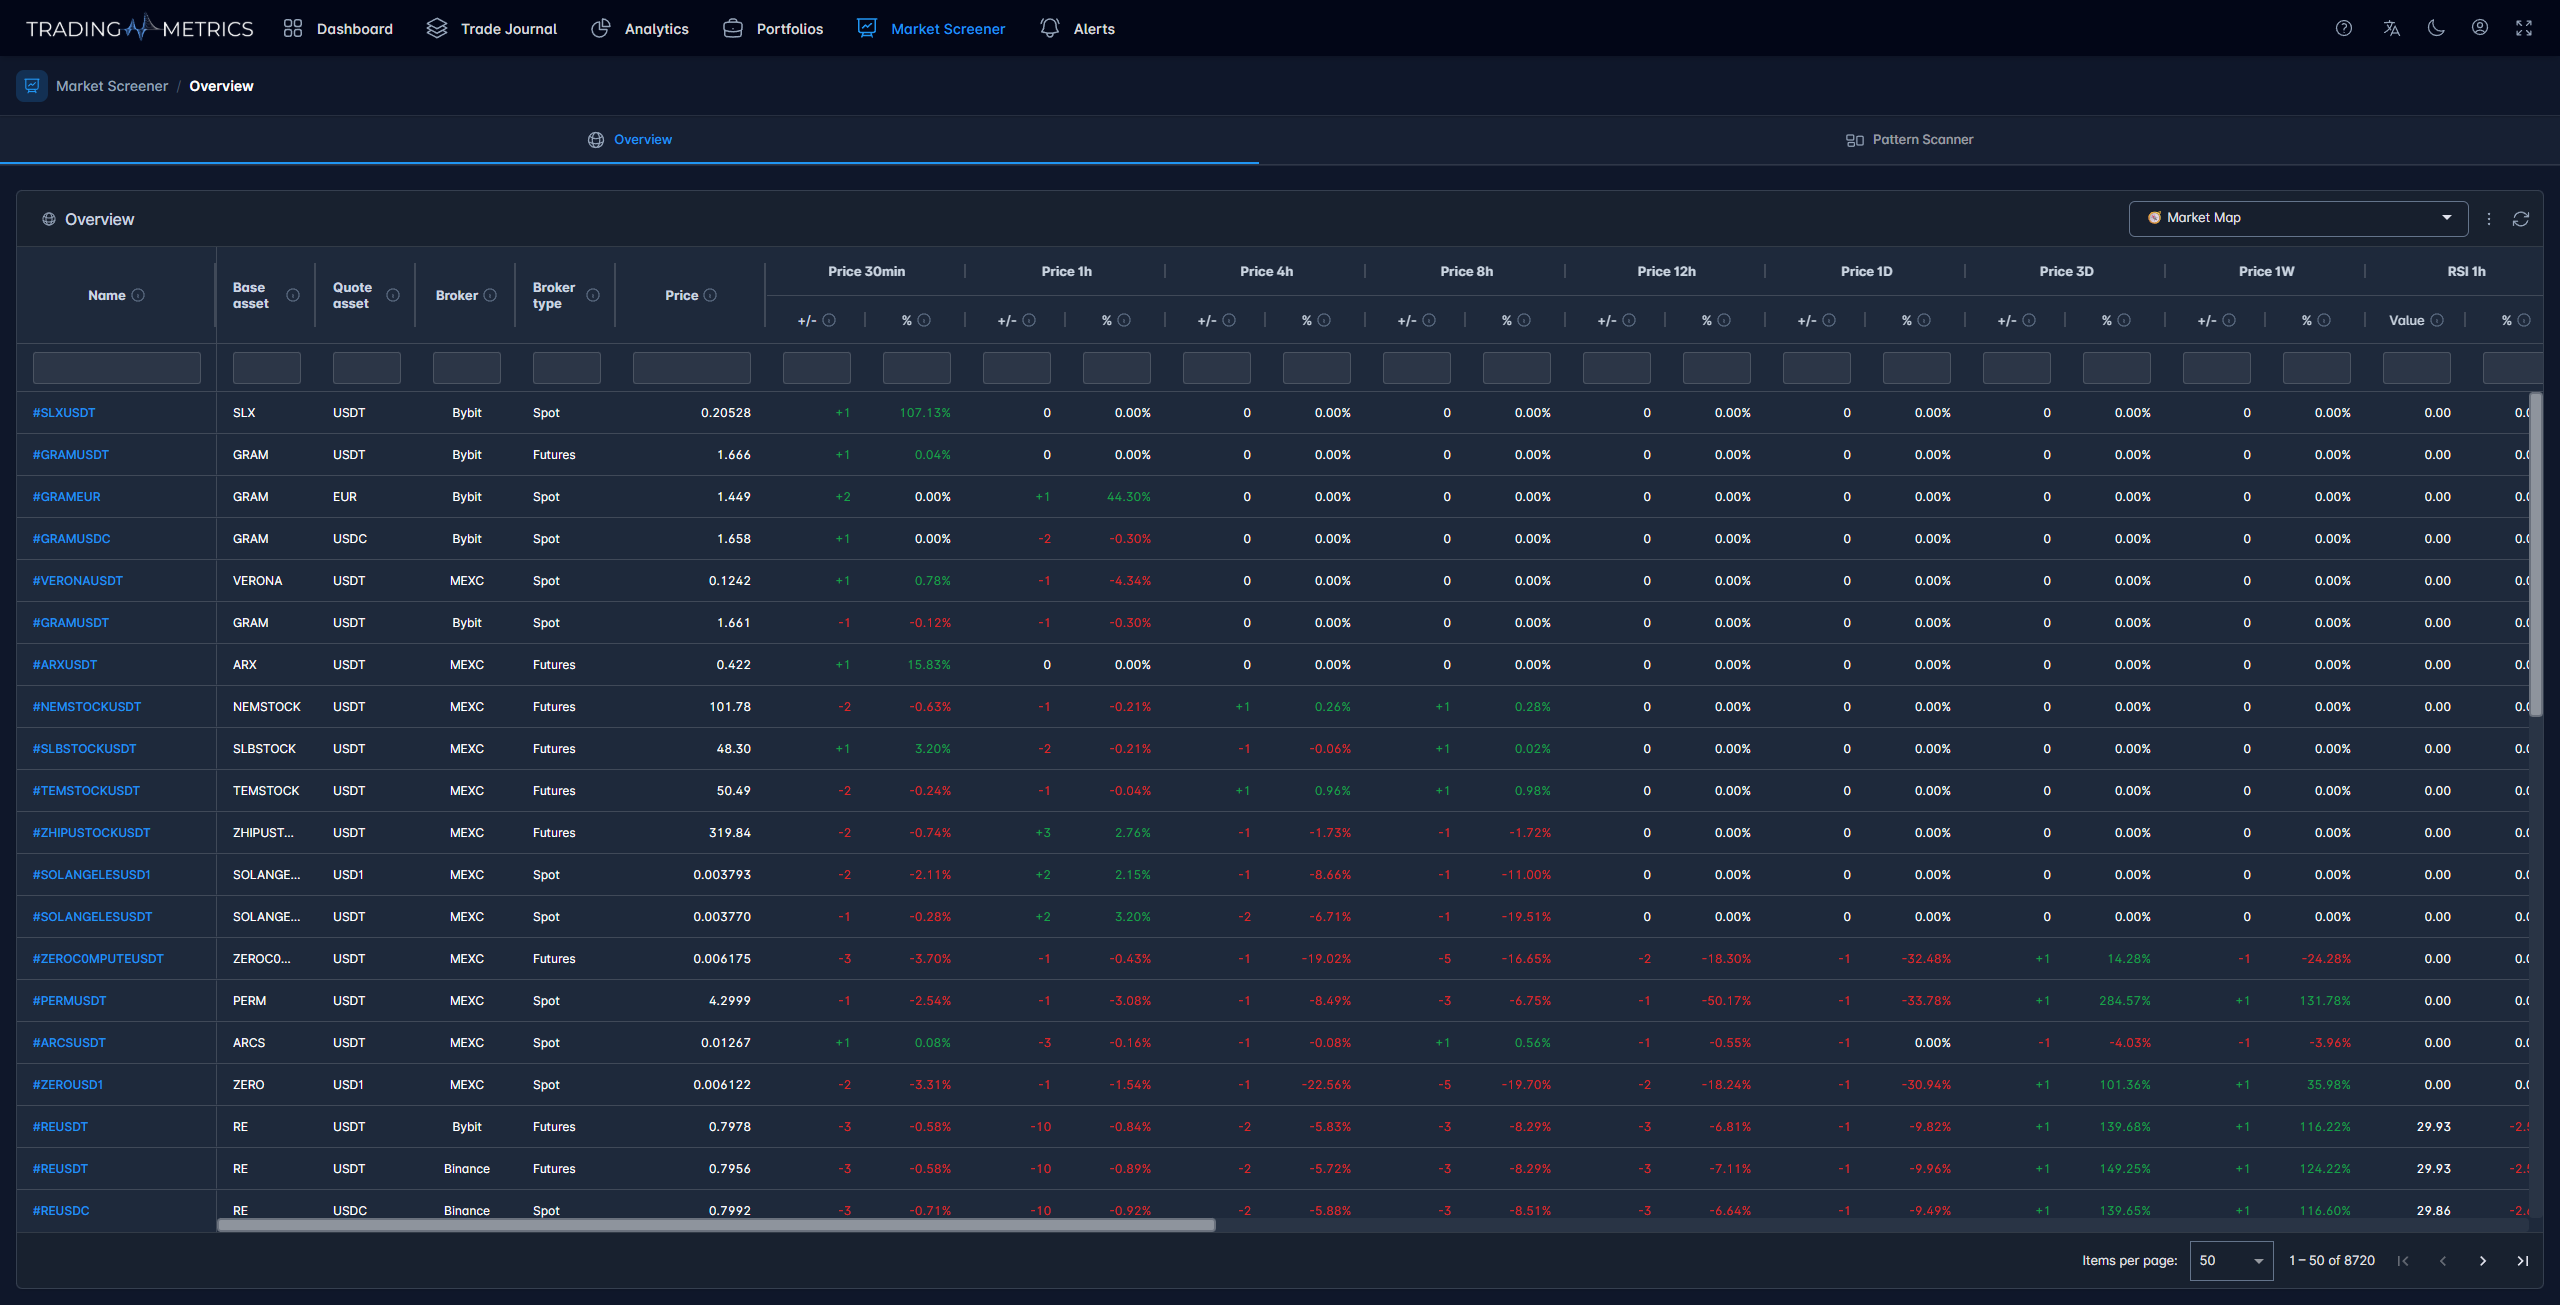This screenshot has height=1305, width=2560.
Task: Click info icon for Price 1h +/-
Action: [1029, 320]
